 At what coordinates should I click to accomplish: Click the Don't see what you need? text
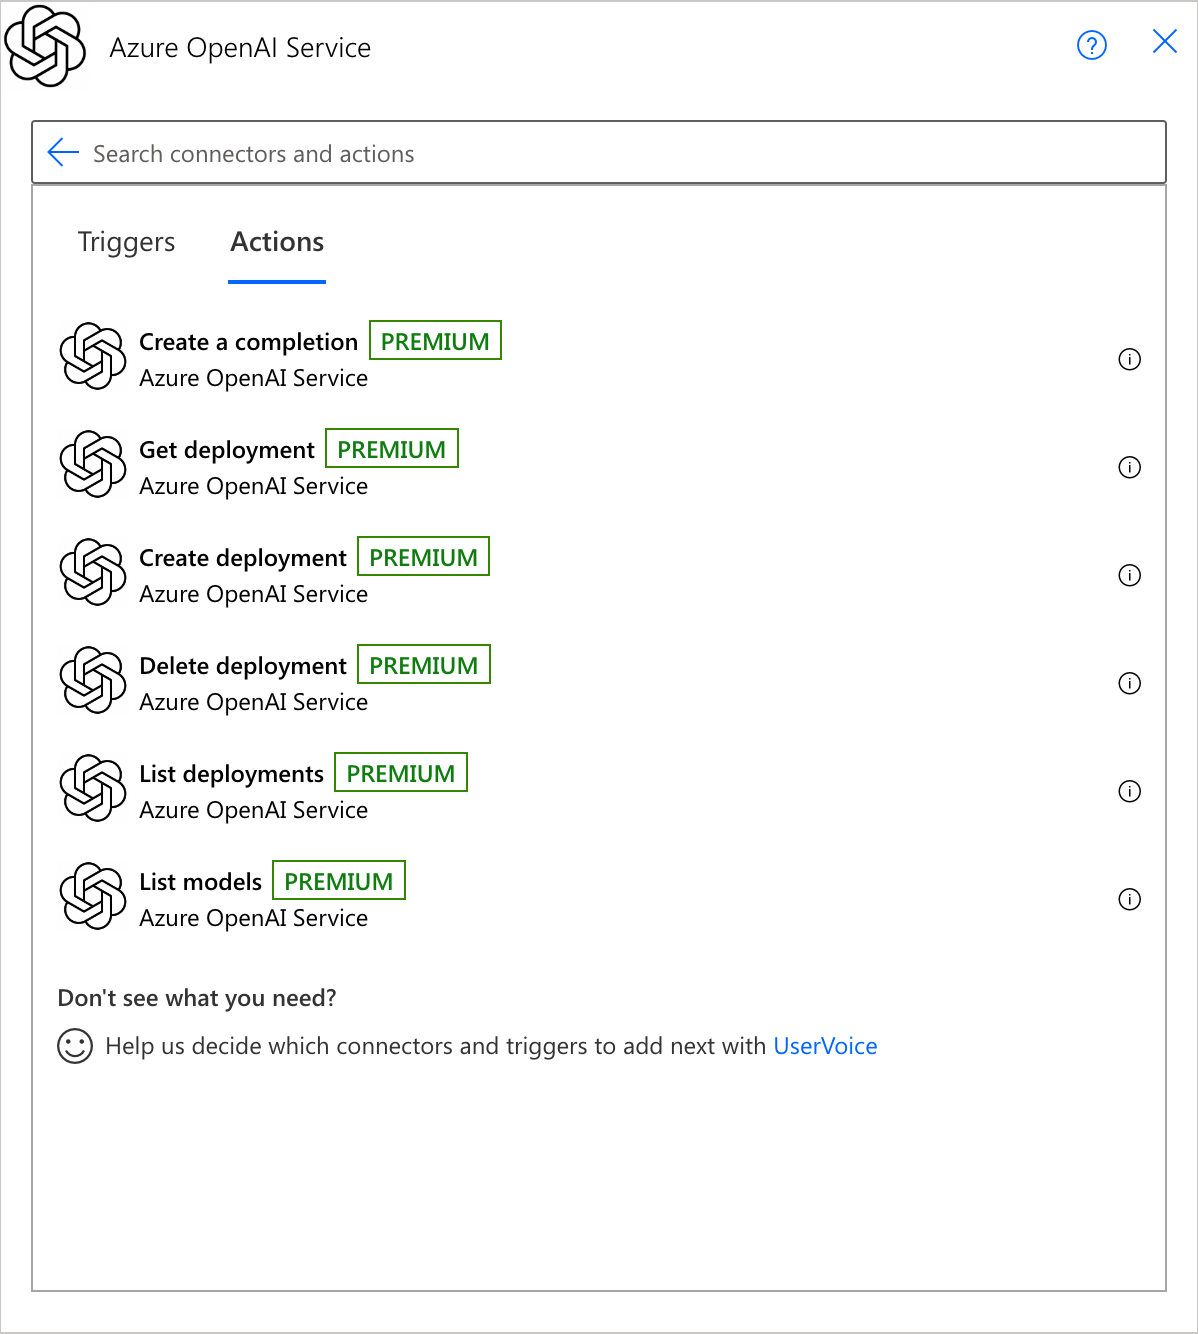197,998
